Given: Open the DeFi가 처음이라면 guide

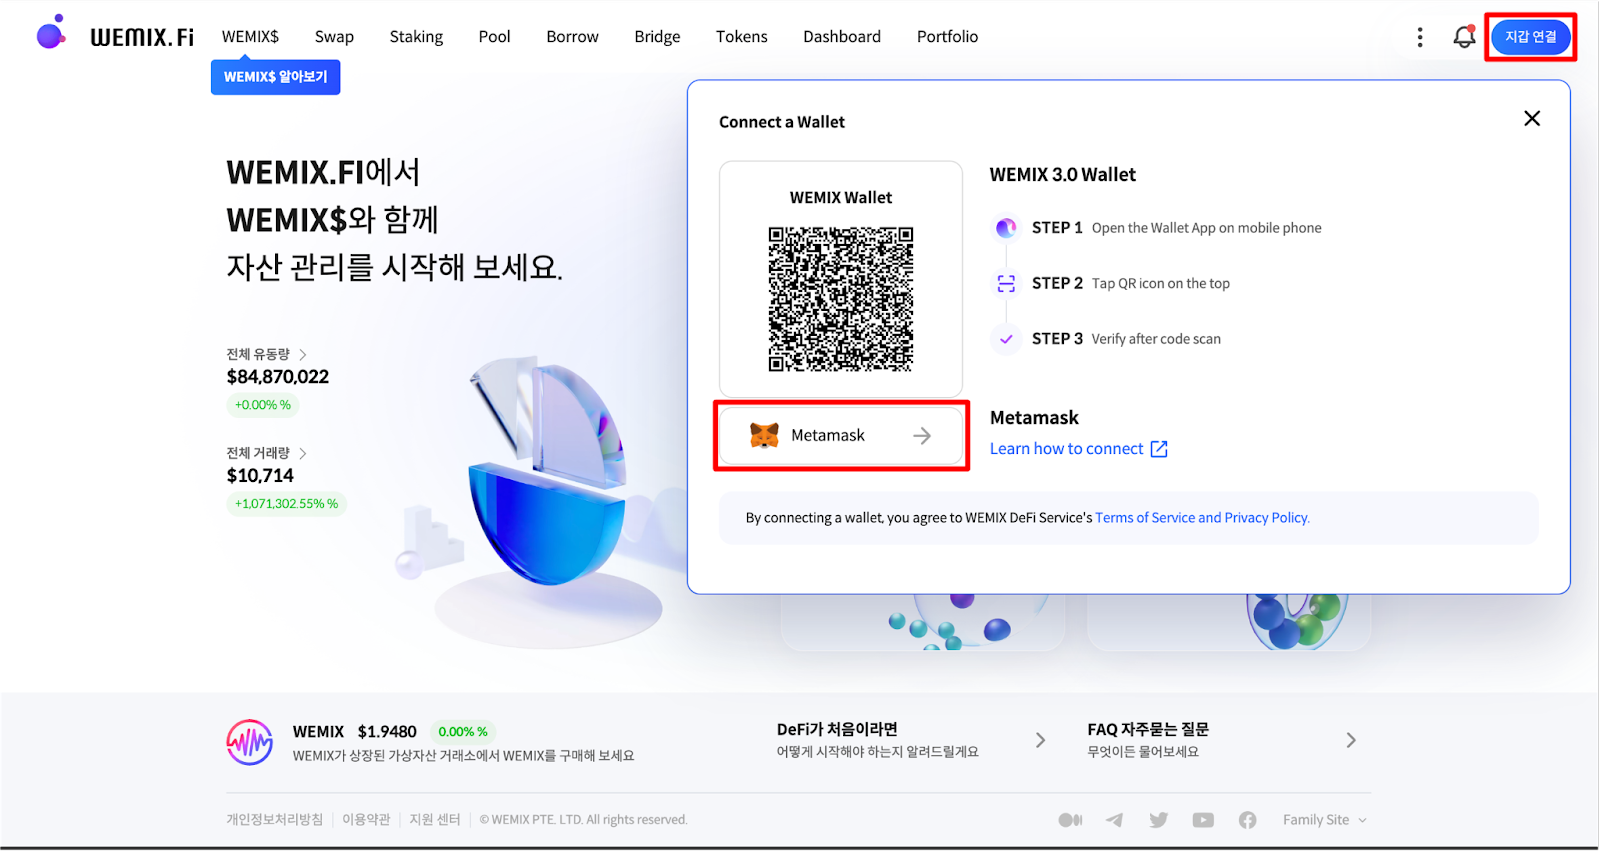Looking at the screenshot, I should click(877, 740).
